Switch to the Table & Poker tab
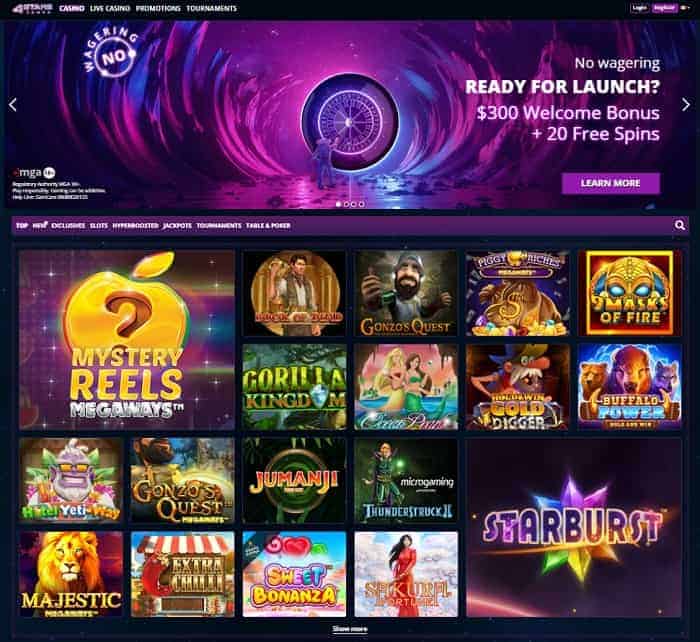 pos(268,225)
